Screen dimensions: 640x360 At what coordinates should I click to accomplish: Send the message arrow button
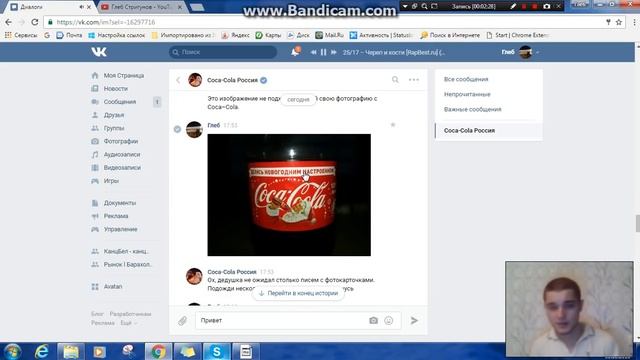(414, 320)
